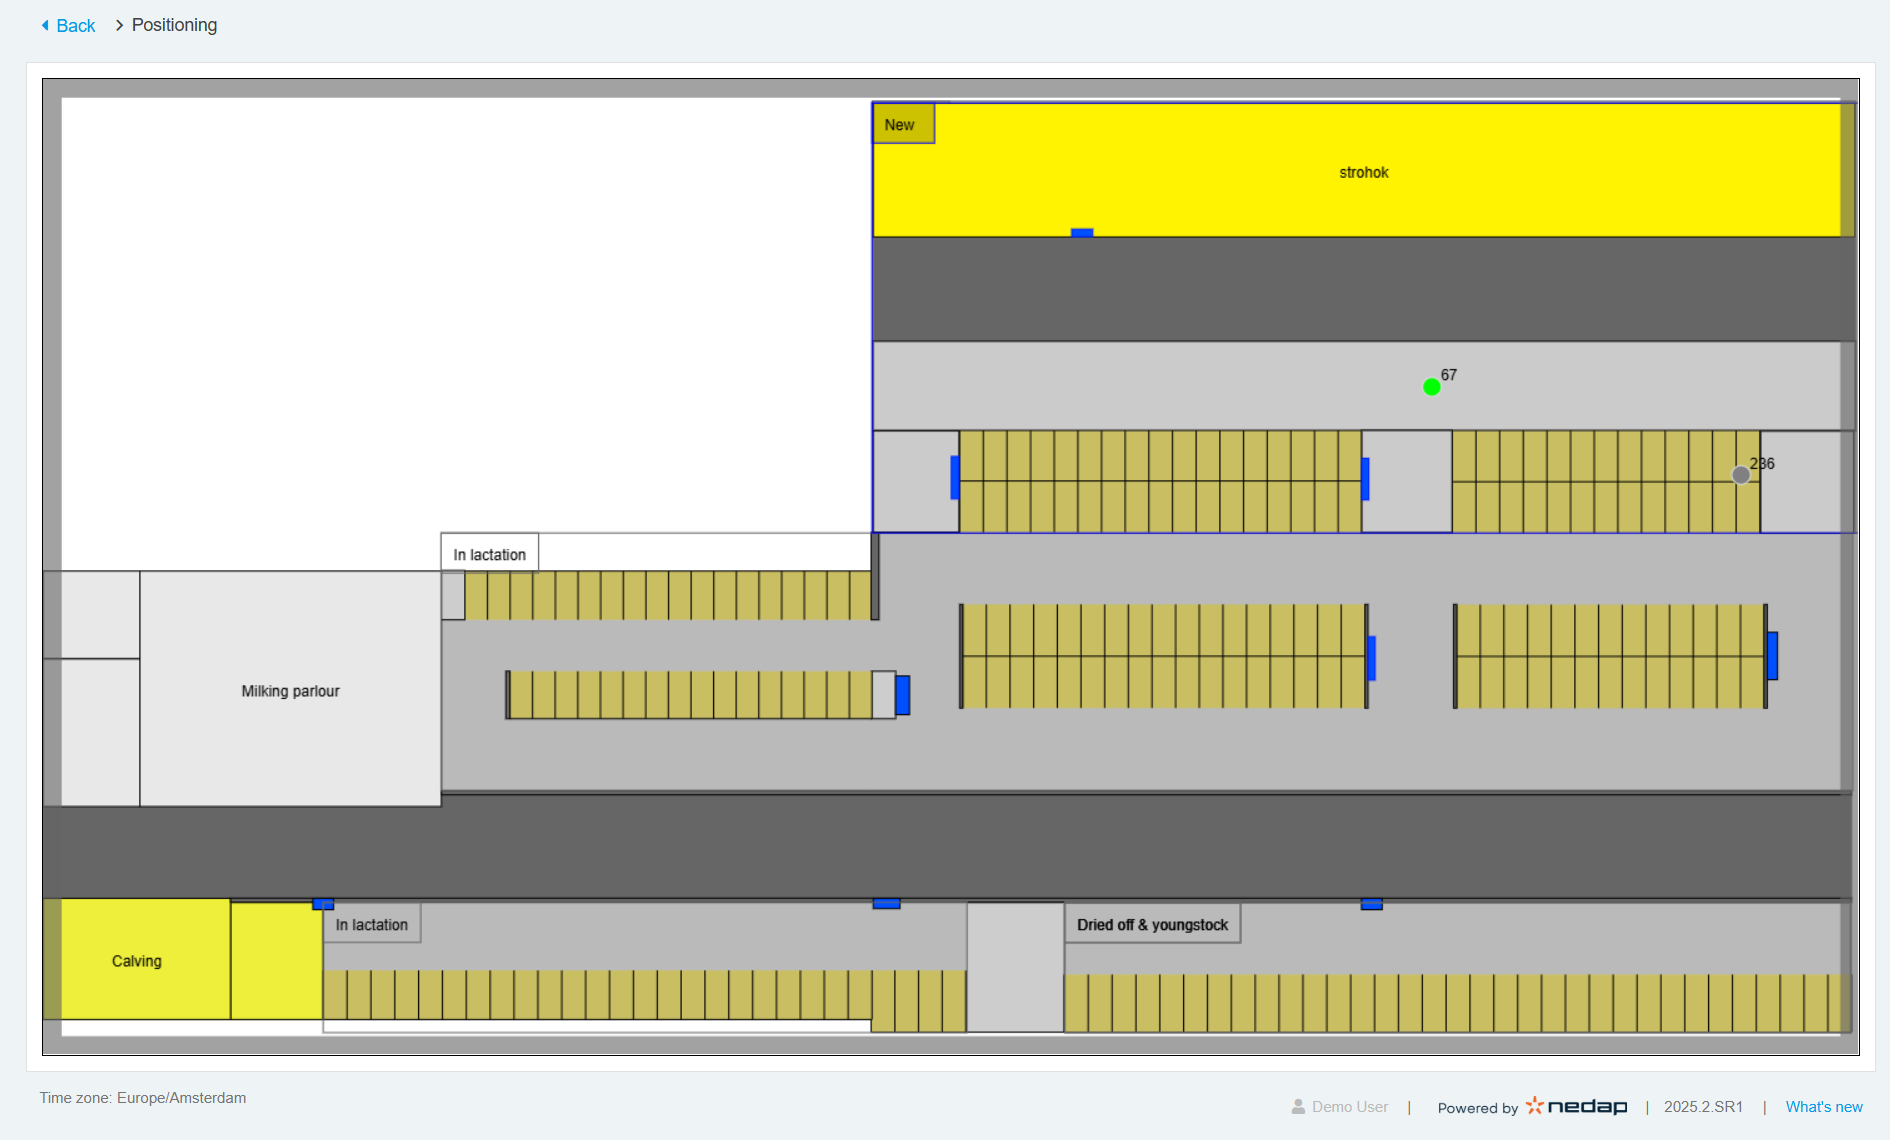The width and height of the screenshot is (1890, 1140).
Task: Select the Dried off & youngstock label
Action: 1152,924
